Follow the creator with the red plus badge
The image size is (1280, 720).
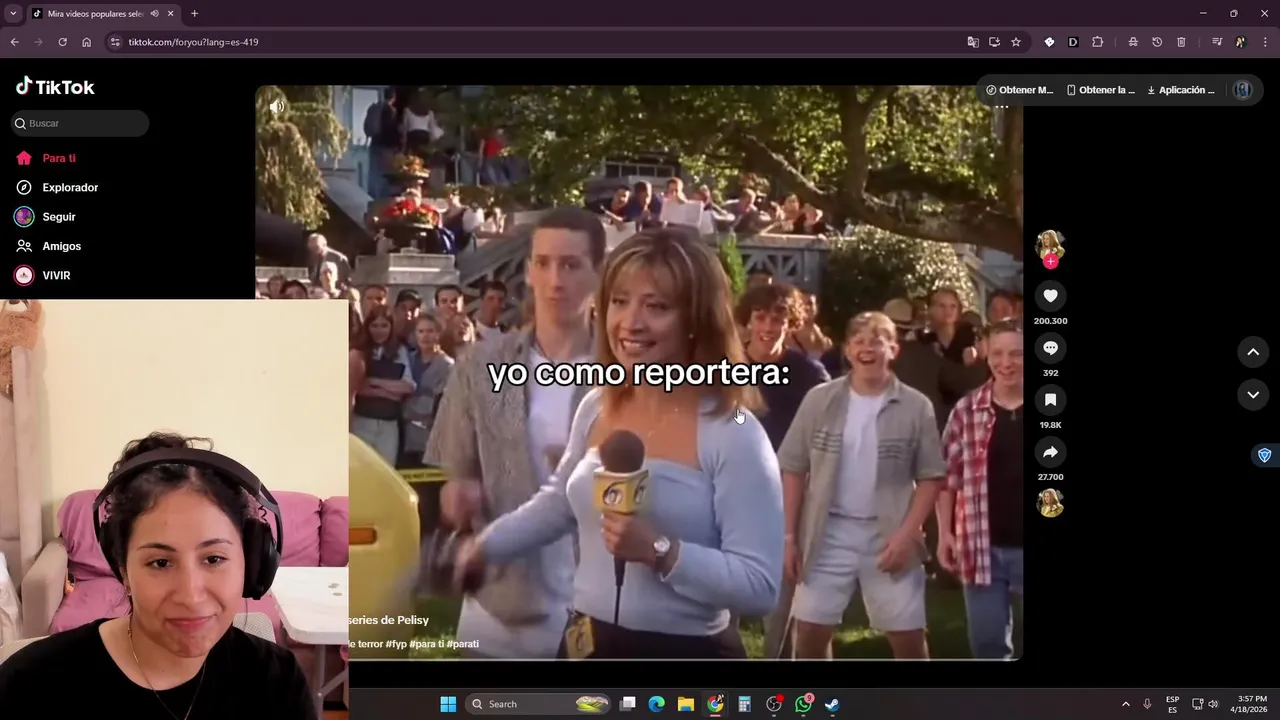pyautogui.click(x=1050, y=262)
